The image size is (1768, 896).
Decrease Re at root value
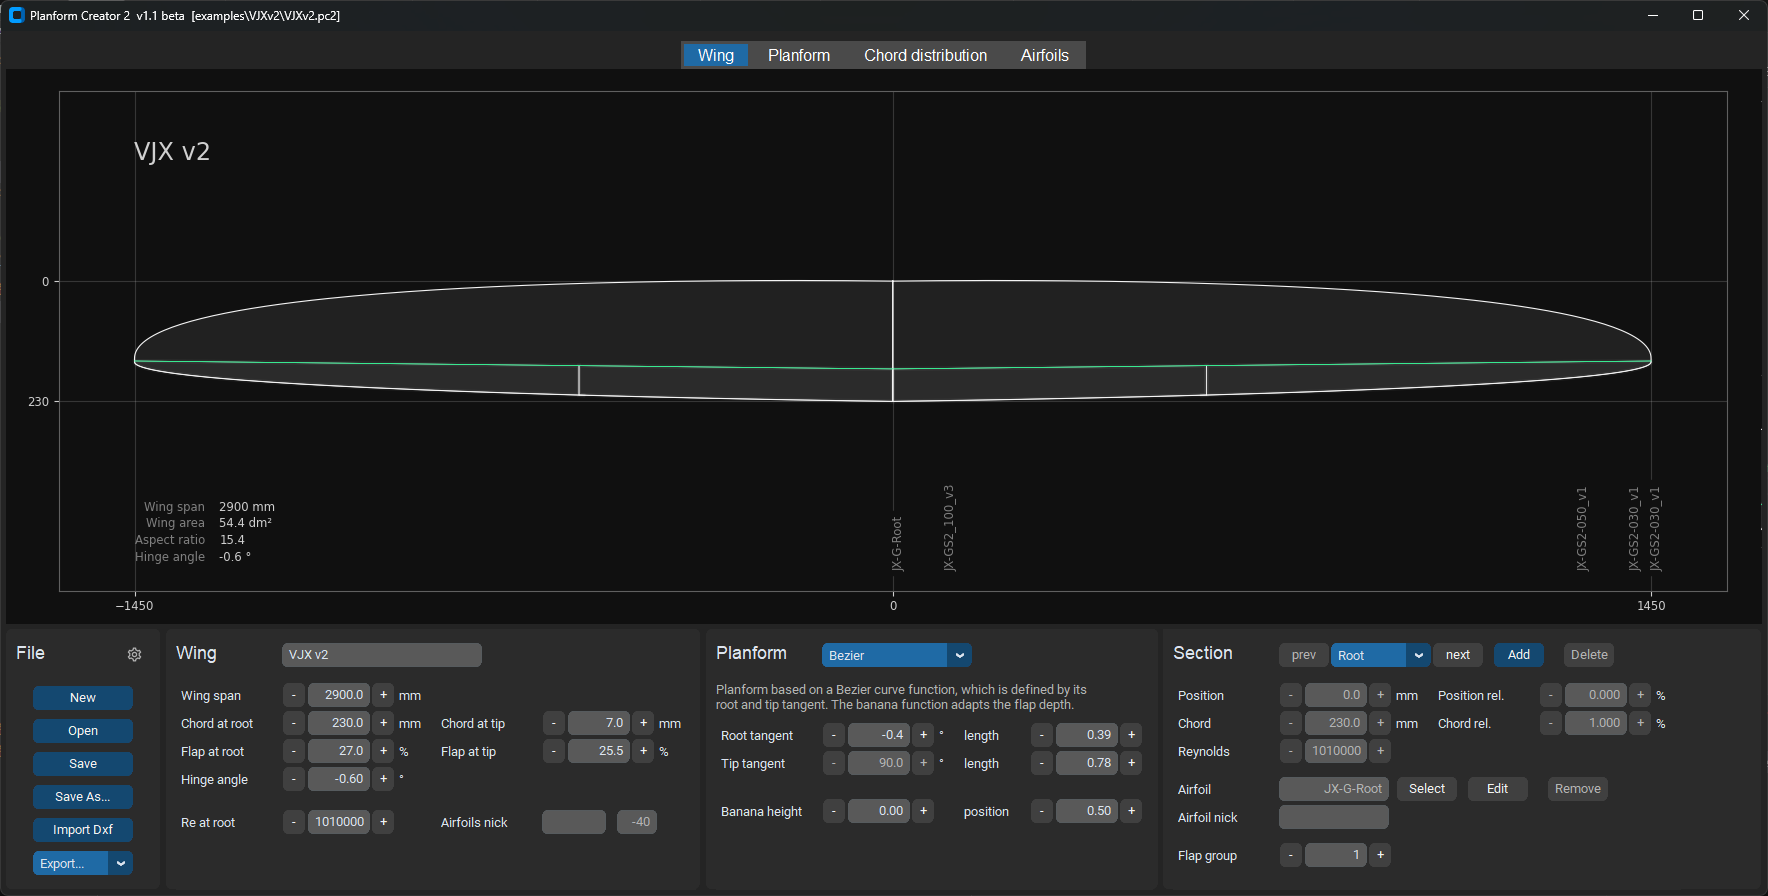pos(294,822)
